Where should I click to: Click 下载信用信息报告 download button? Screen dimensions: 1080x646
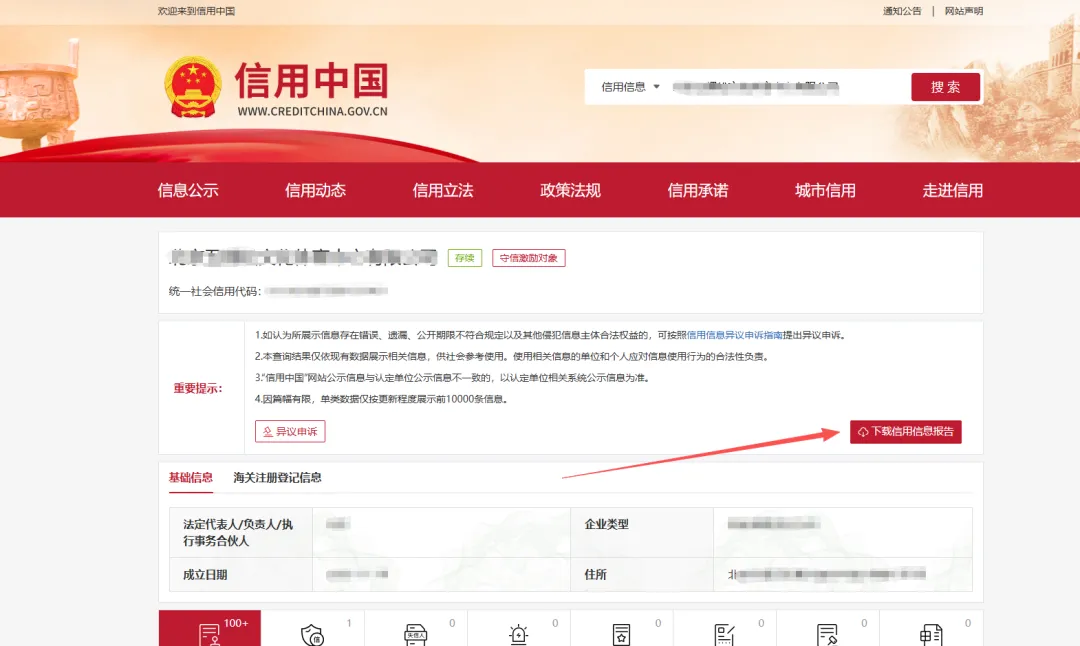tap(906, 432)
